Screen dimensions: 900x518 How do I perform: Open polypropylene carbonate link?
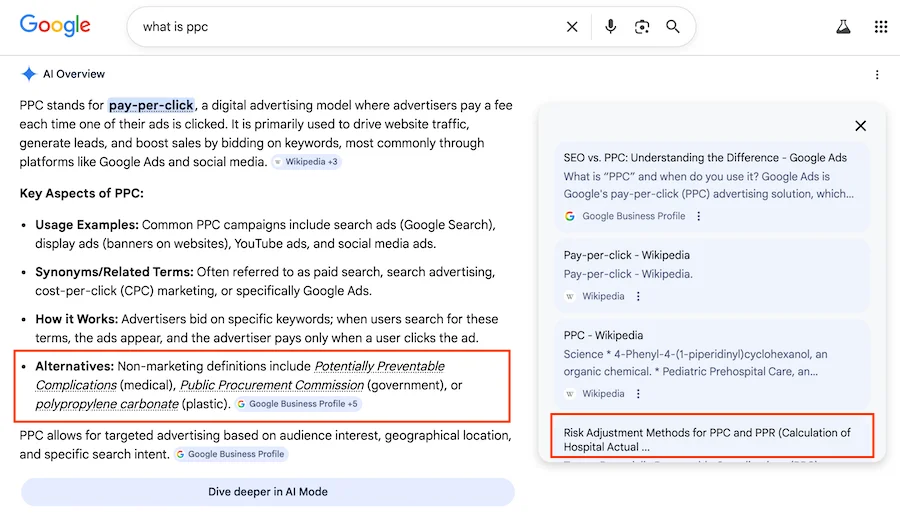pyautogui.click(x=107, y=404)
